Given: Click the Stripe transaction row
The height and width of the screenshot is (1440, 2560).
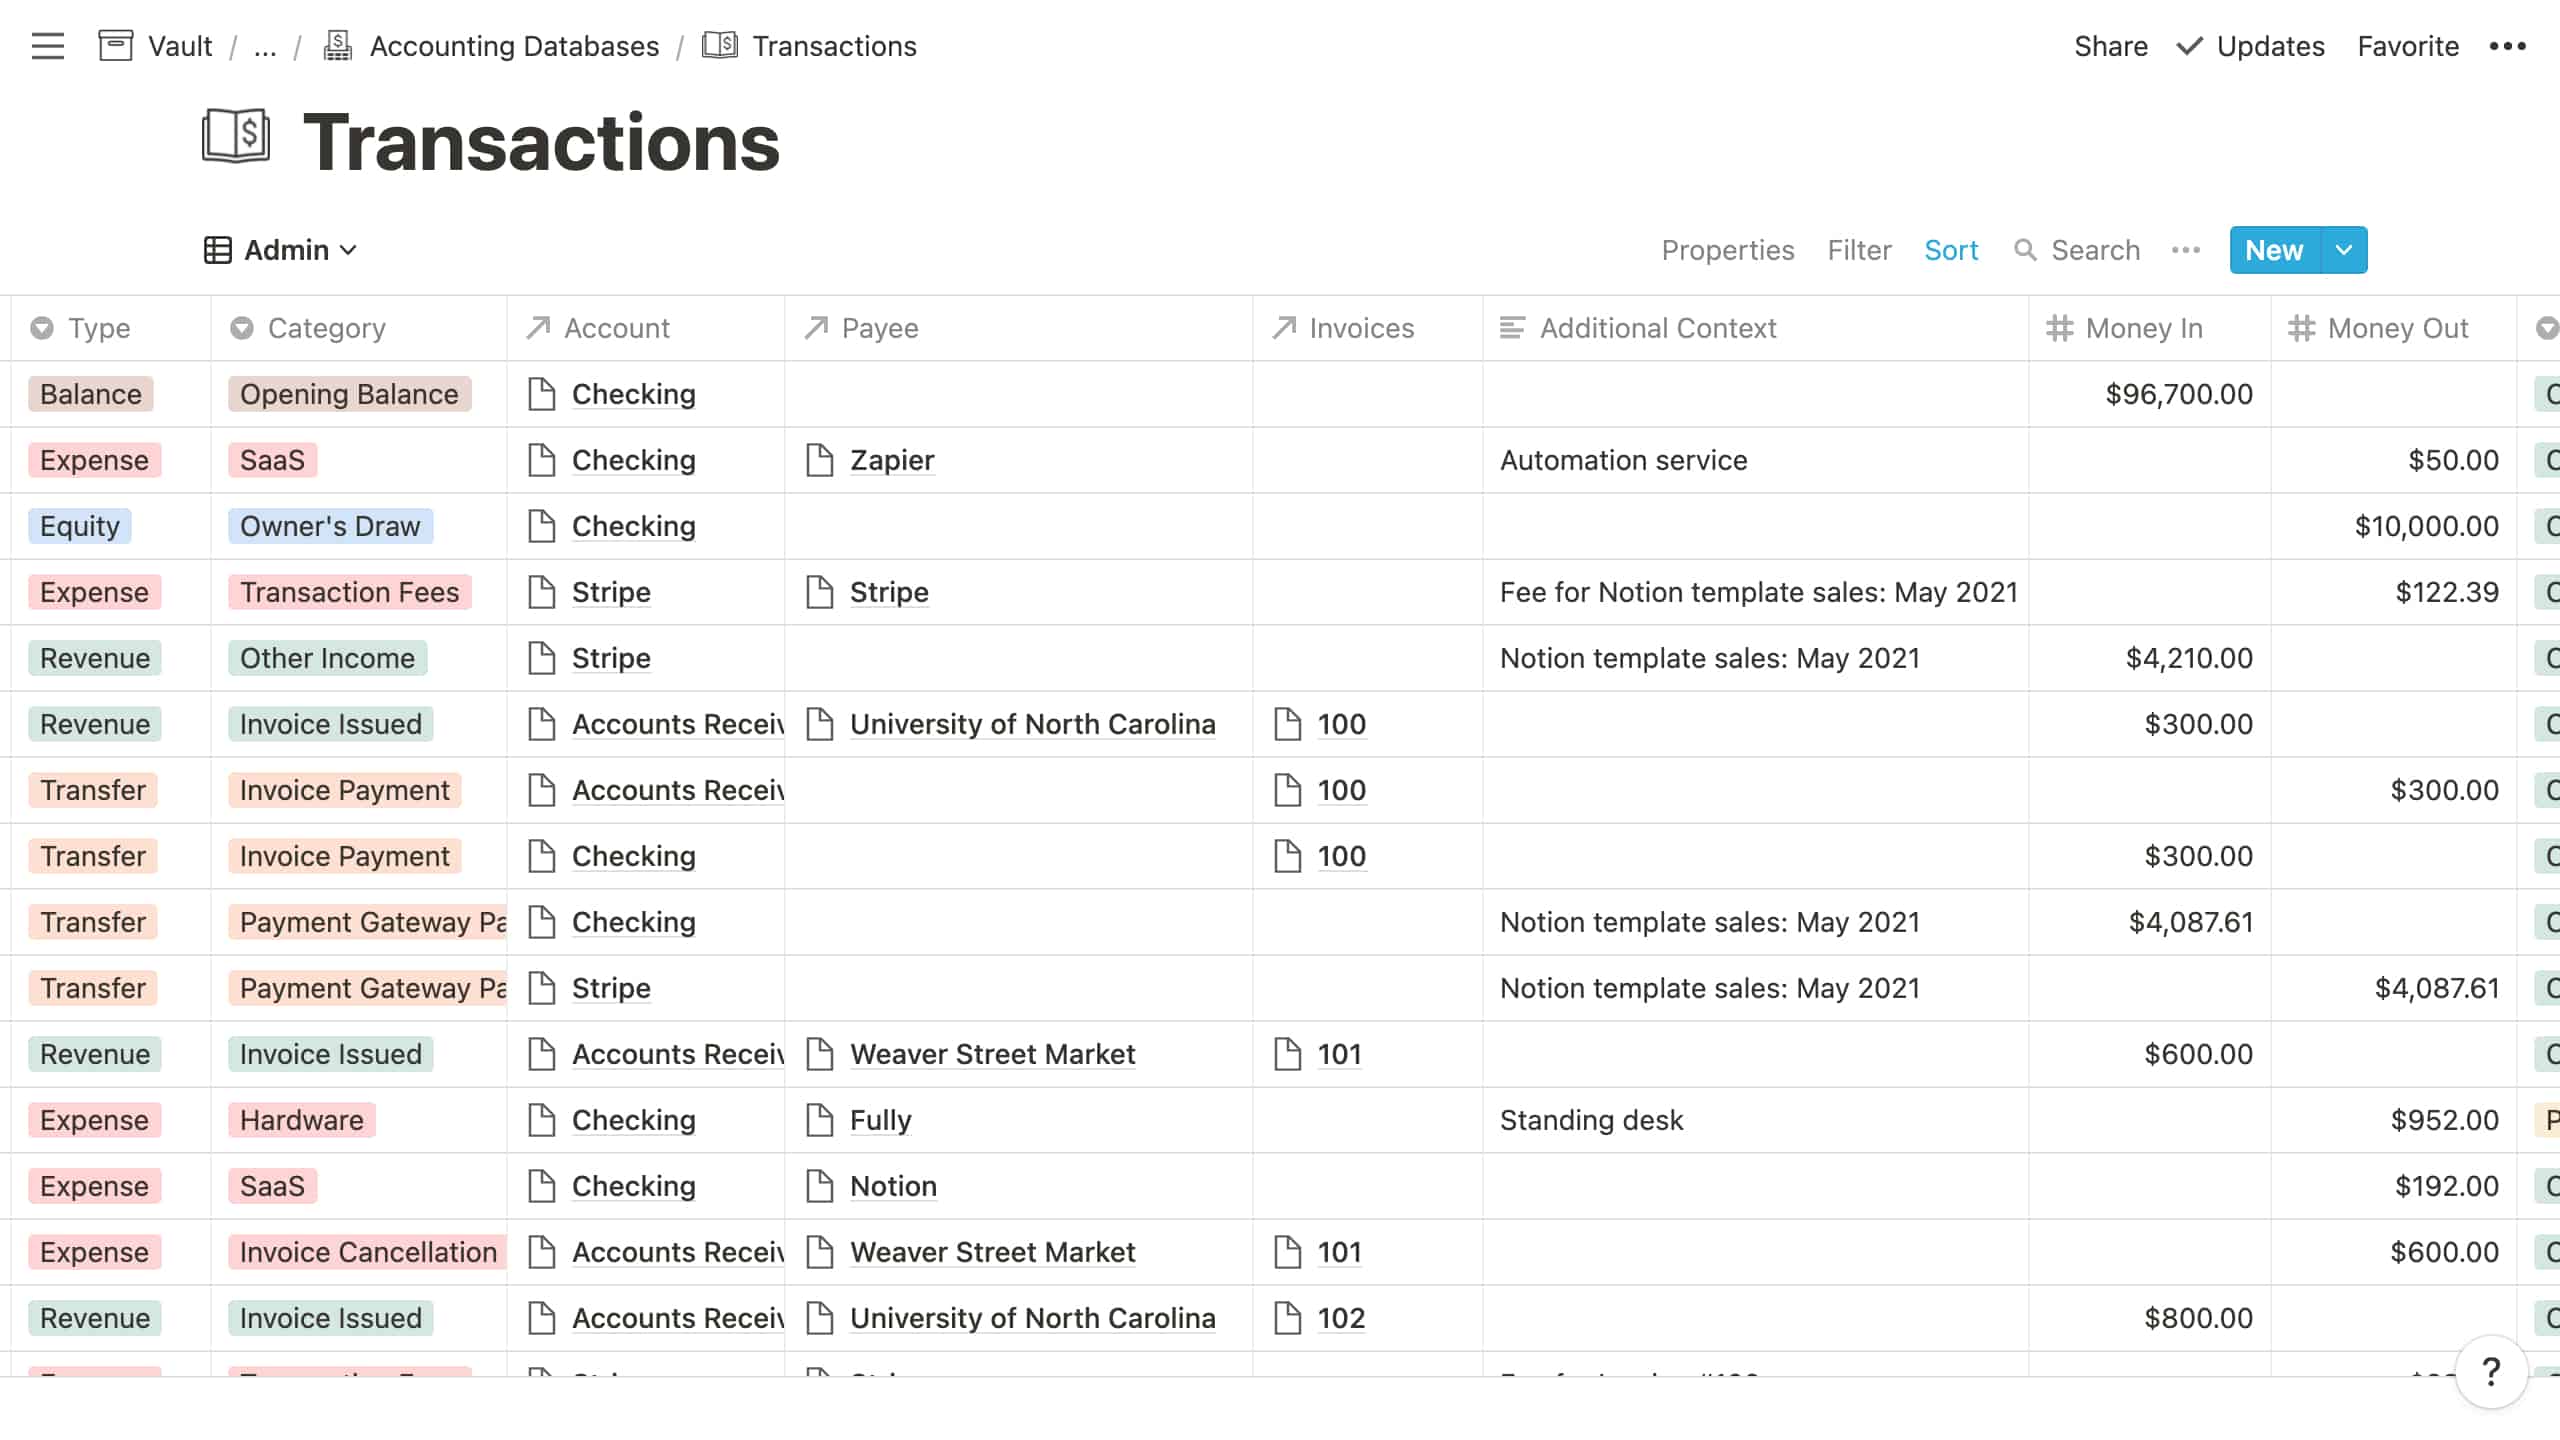Looking at the screenshot, I should point(1280,591).
